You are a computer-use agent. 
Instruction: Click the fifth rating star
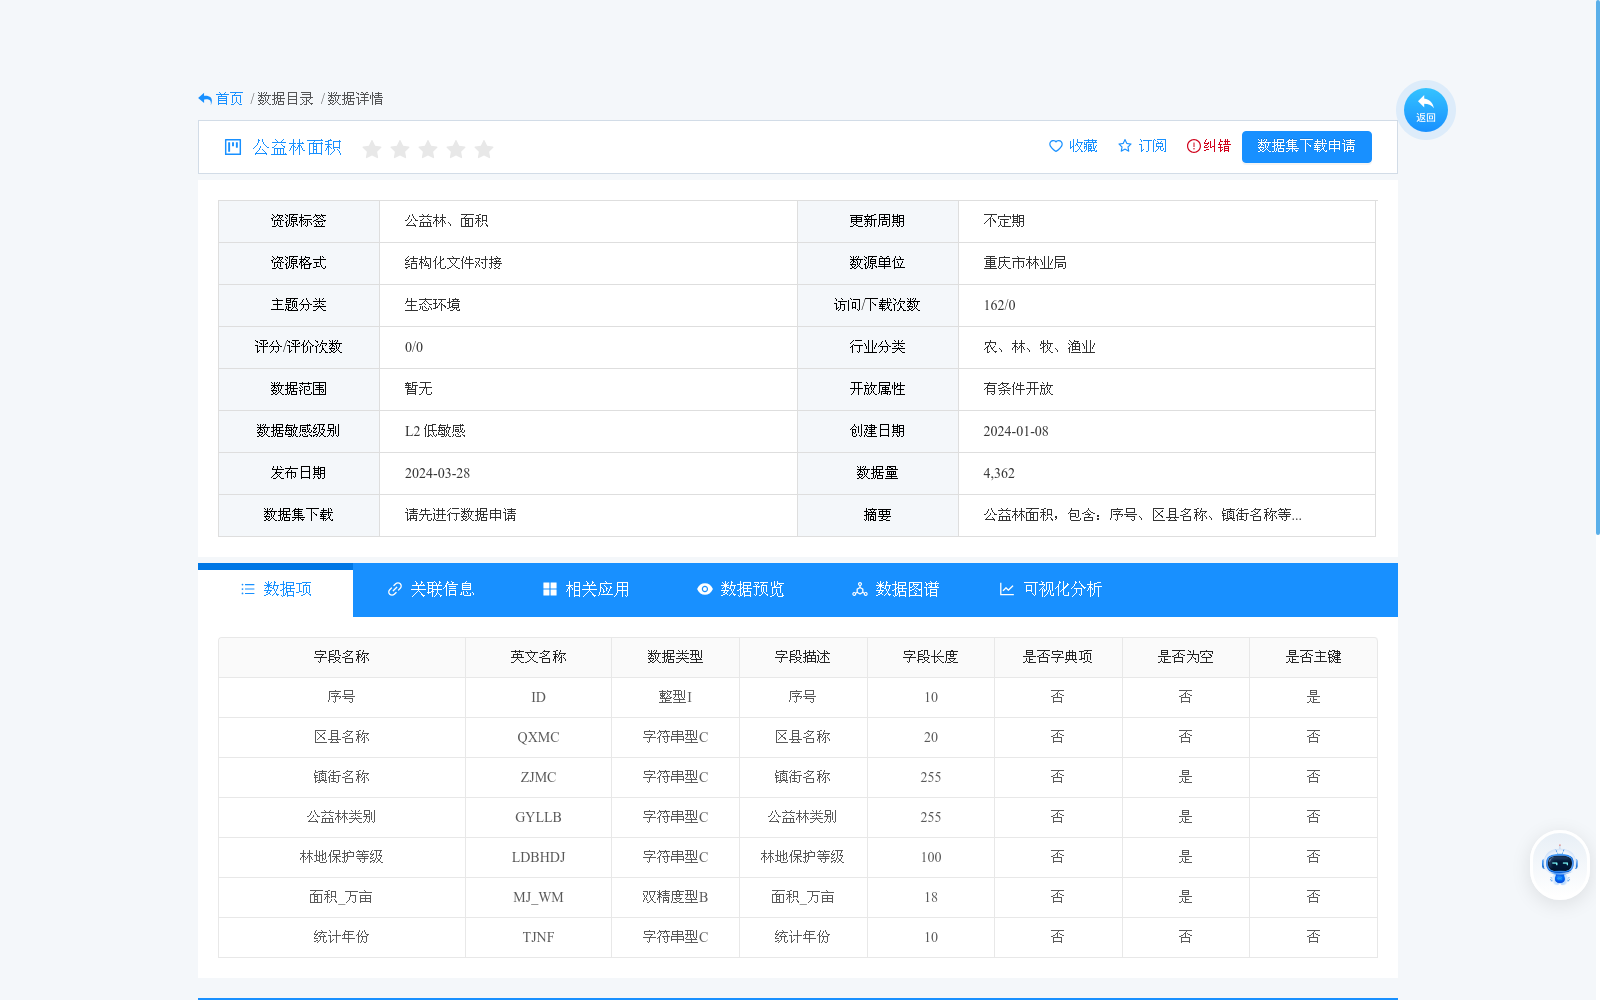point(484,149)
